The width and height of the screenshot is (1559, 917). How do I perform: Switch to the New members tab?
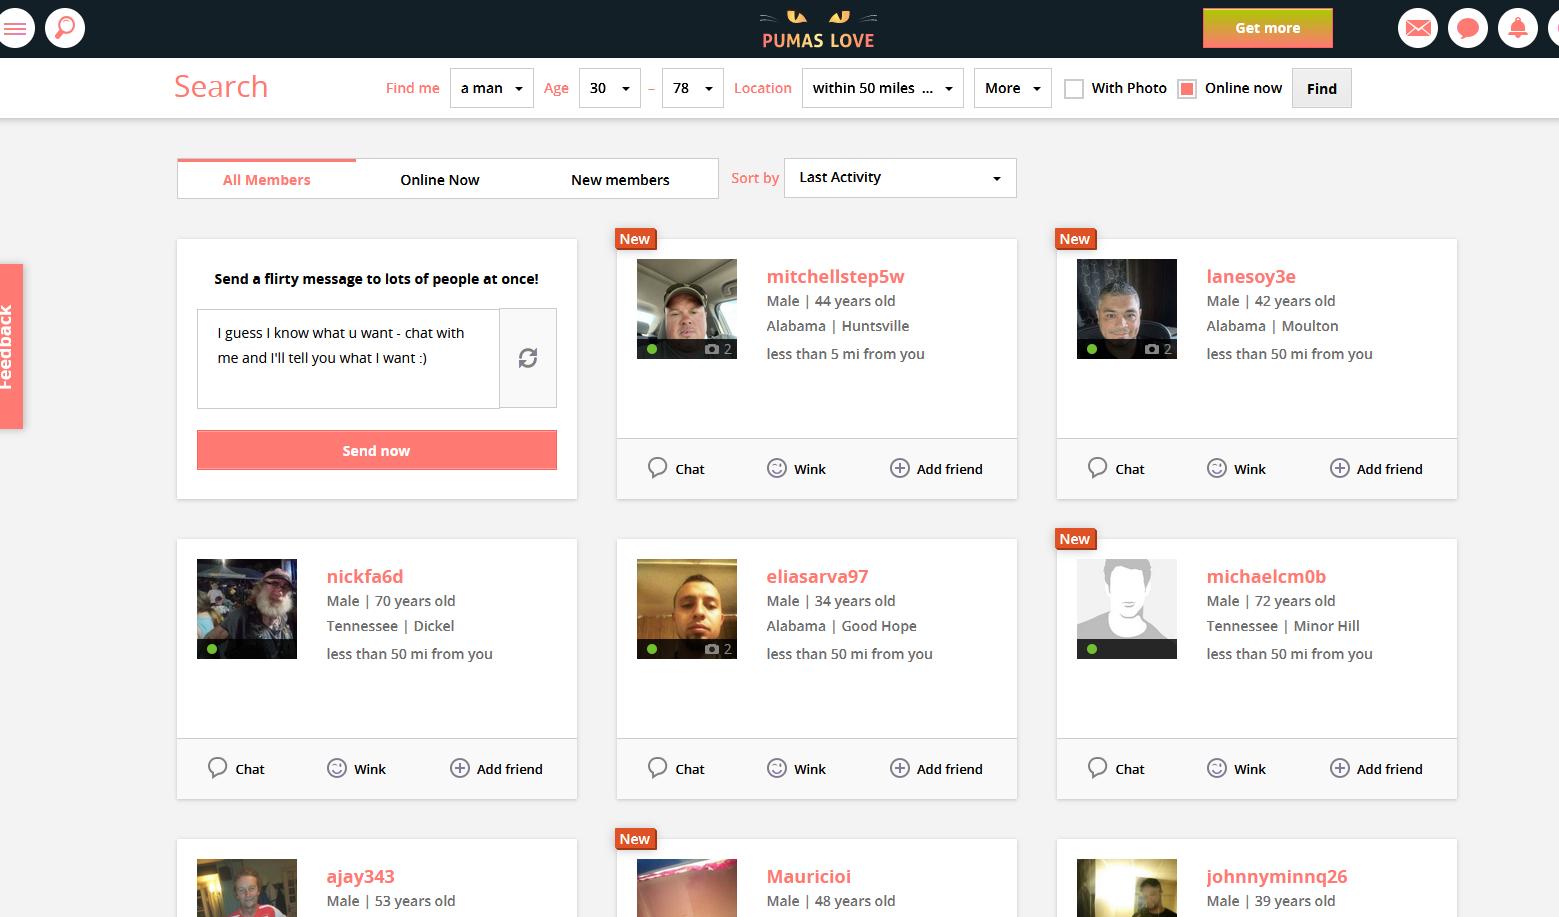click(619, 179)
